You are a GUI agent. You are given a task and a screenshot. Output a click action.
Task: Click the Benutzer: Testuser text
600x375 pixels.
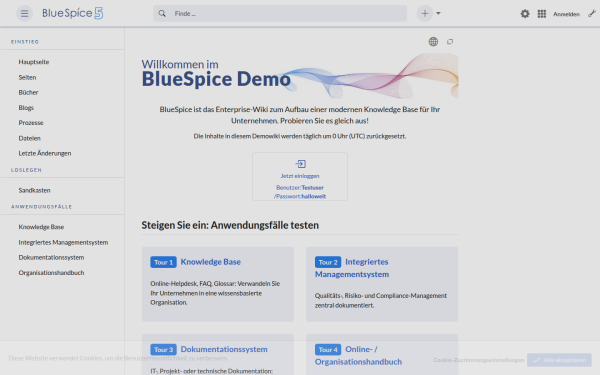click(x=300, y=188)
